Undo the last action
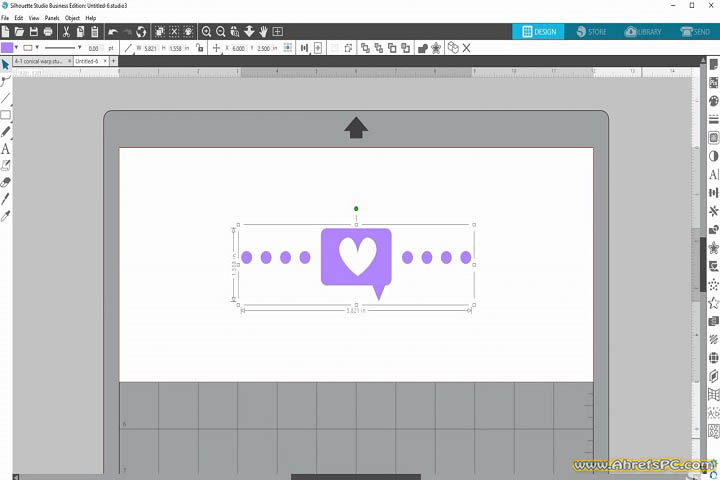 [x=112, y=32]
